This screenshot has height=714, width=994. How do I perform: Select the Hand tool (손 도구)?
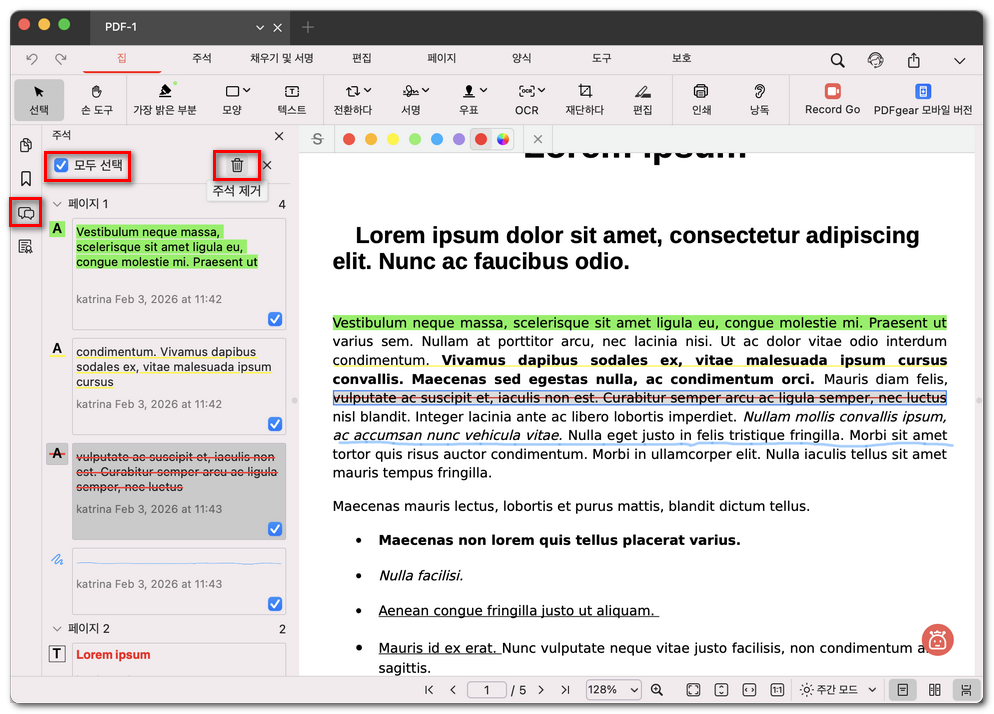click(x=96, y=98)
